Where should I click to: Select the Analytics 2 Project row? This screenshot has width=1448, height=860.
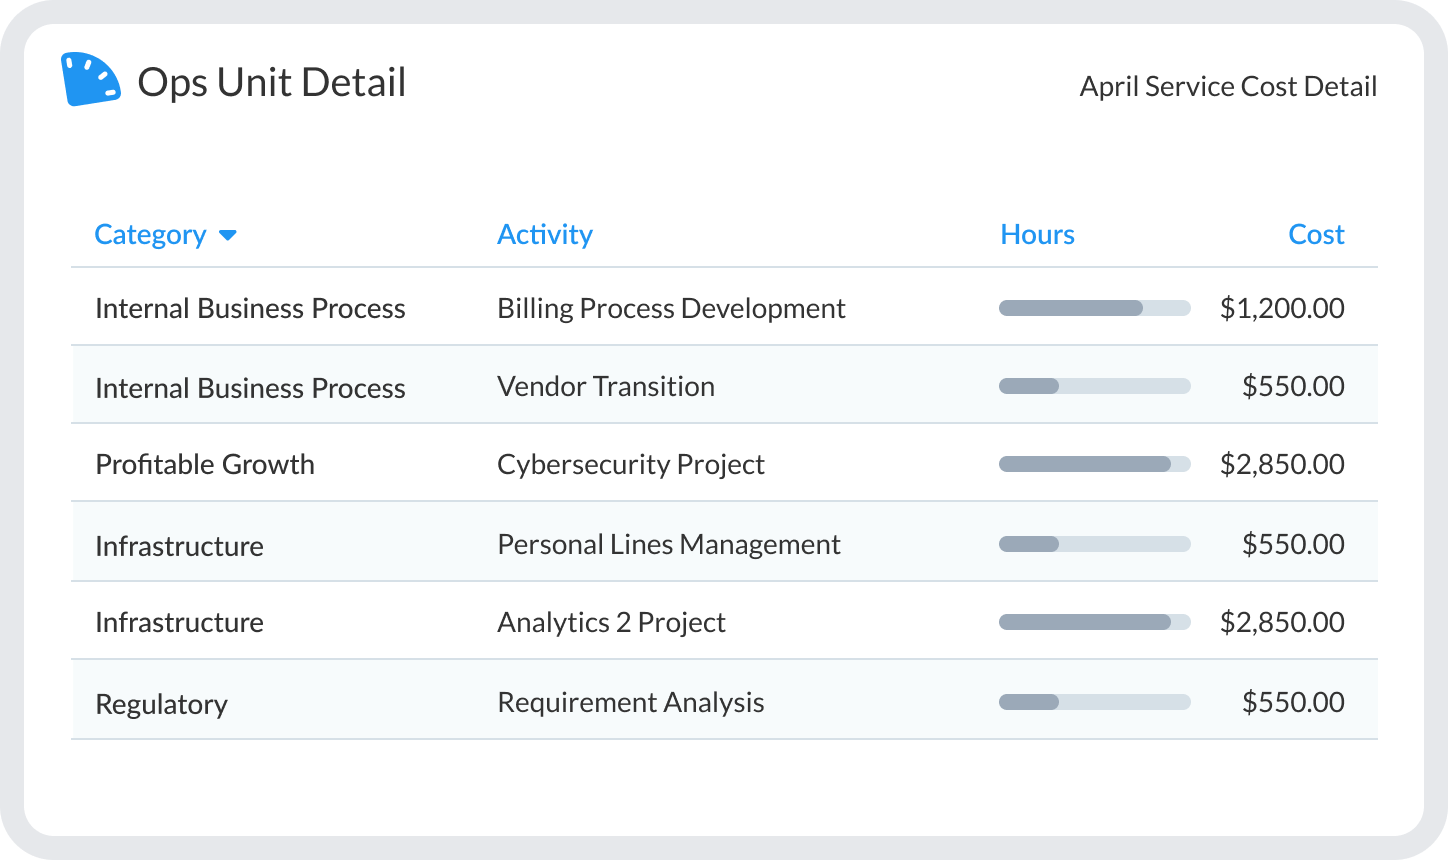coord(611,622)
